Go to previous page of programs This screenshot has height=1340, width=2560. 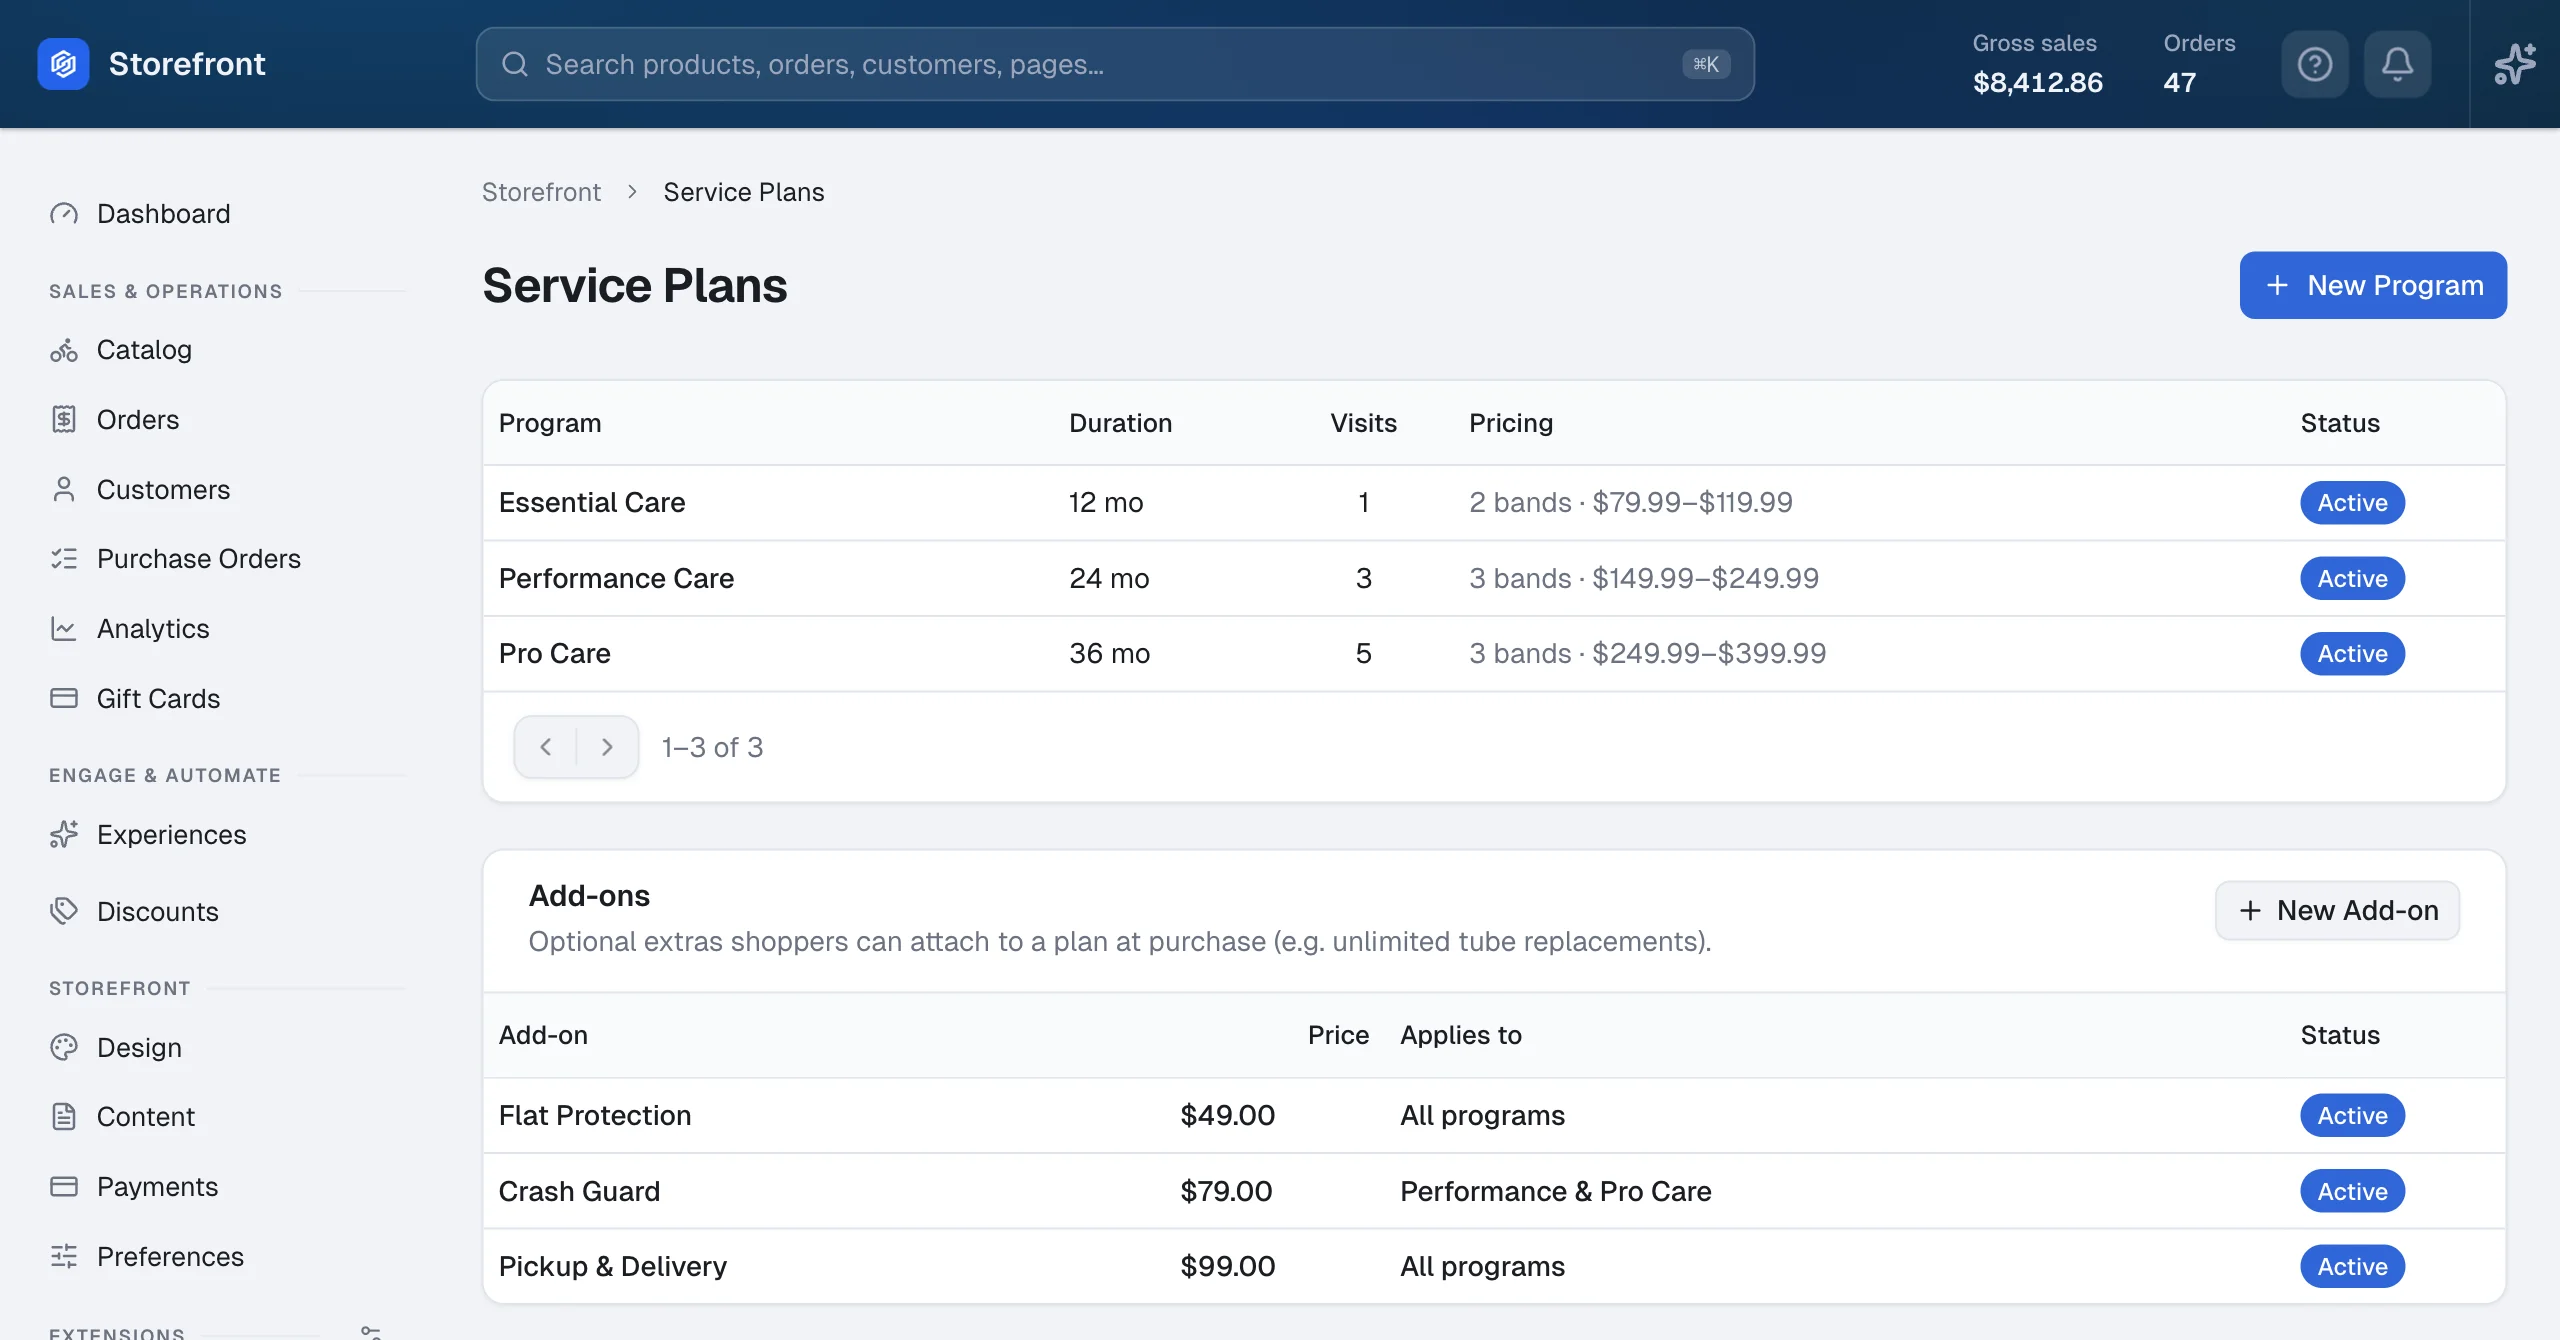click(x=545, y=747)
